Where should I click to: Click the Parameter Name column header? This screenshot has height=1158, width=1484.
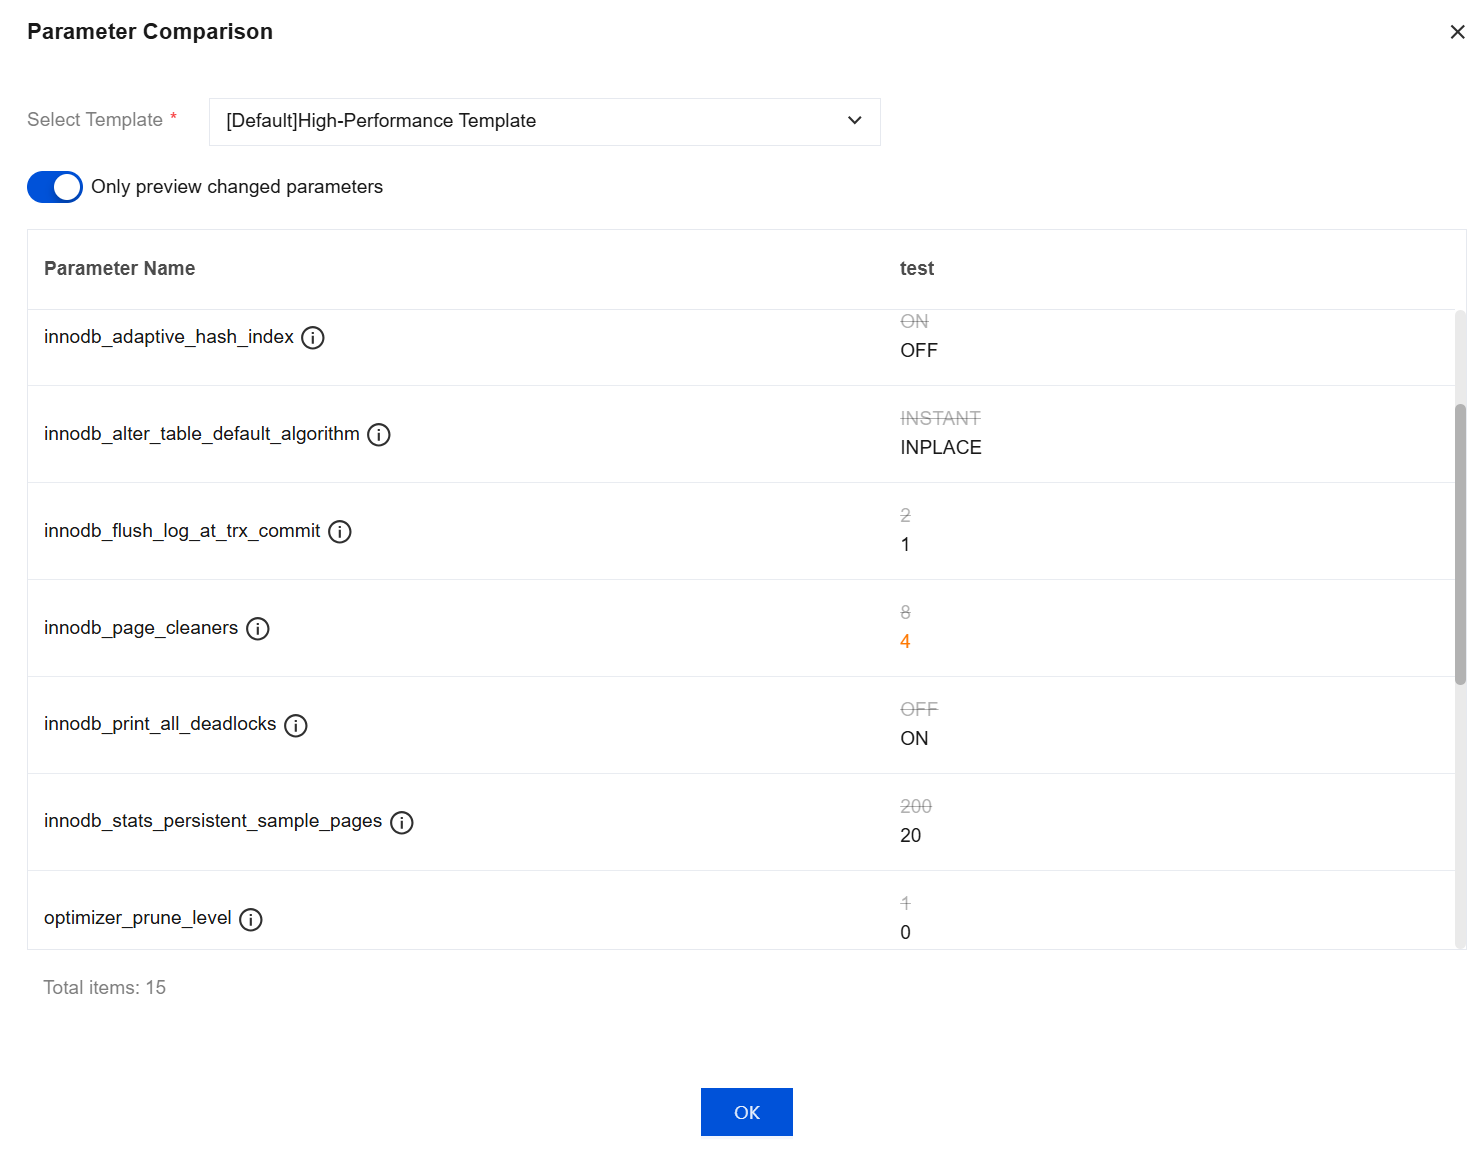120,268
